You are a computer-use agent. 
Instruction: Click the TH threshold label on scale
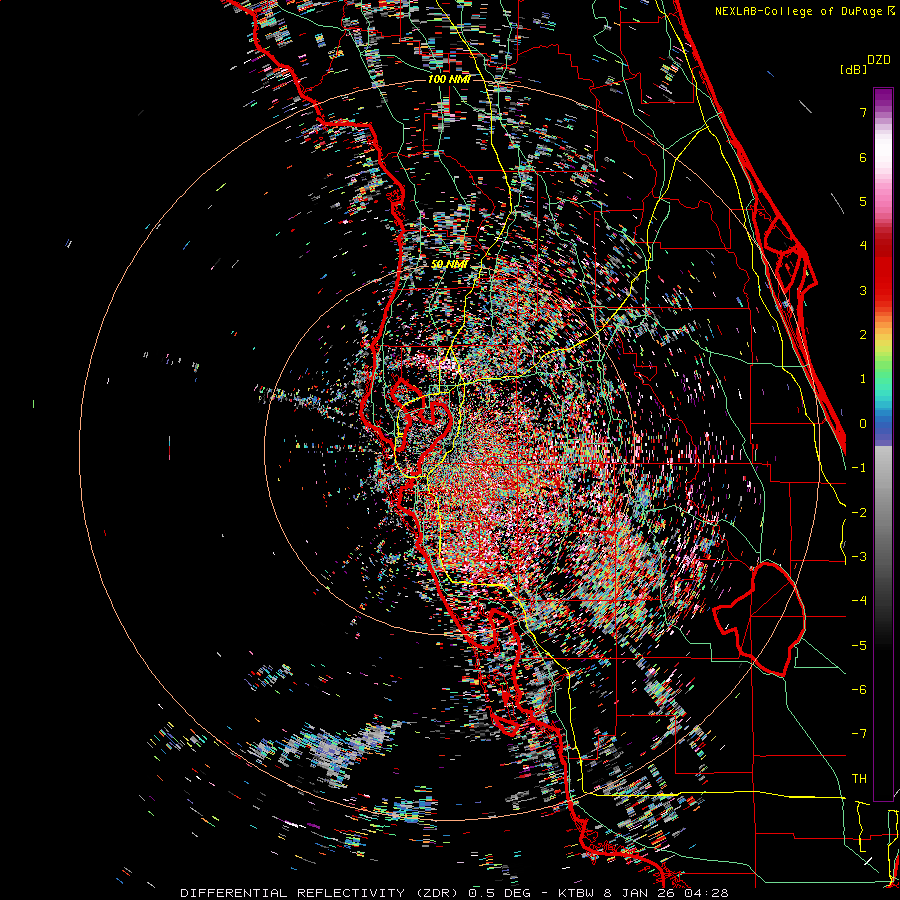[859, 778]
